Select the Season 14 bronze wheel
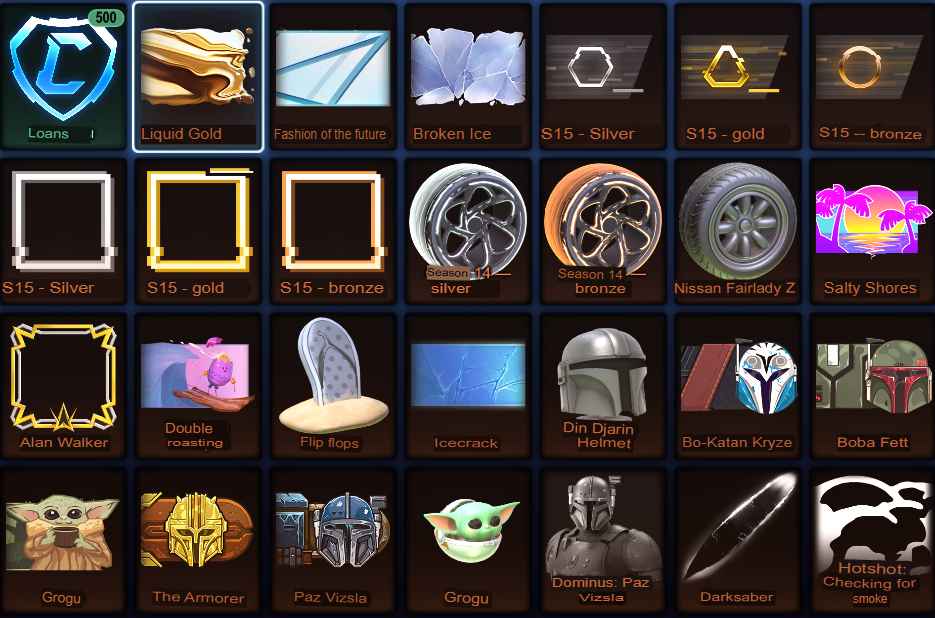This screenshot has height=618, width=935. click(602, 231)
